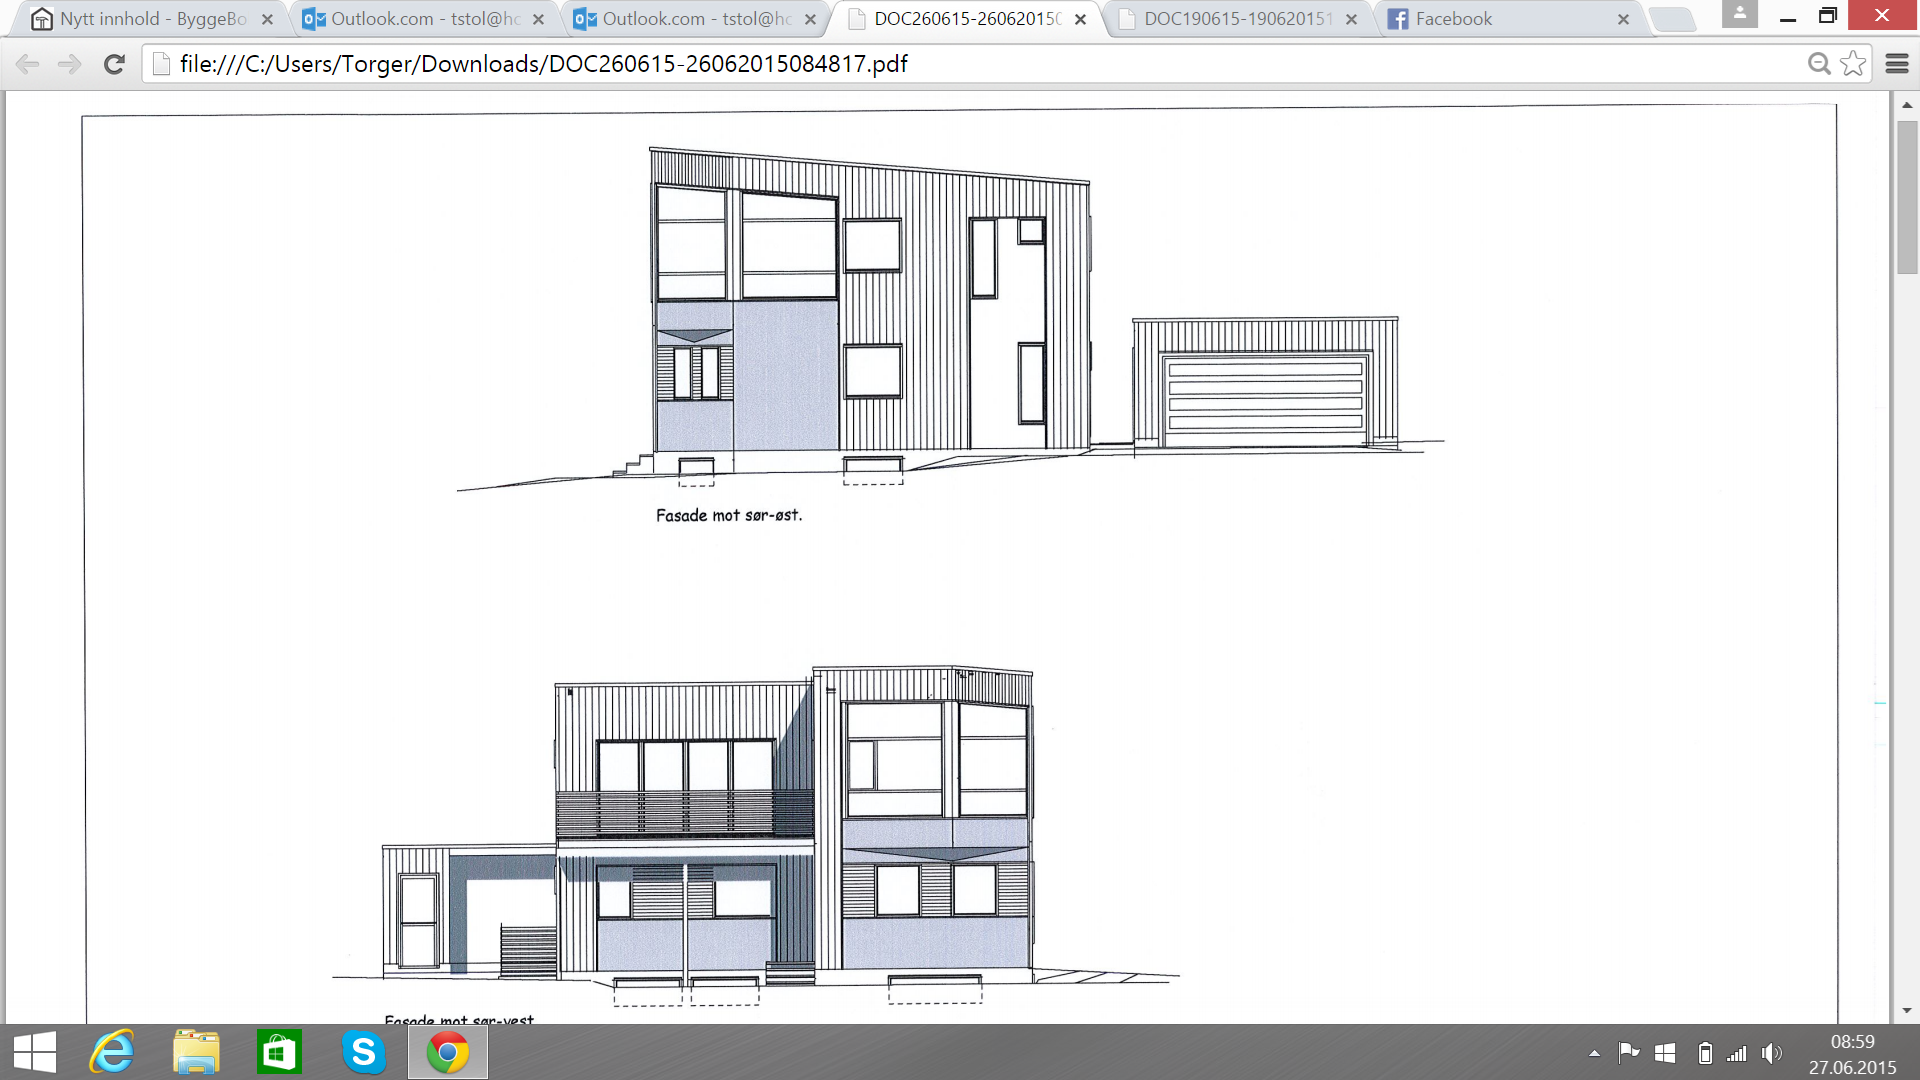The image size is (1920, 1080).
Task: Click the address bar URL field
Action: coord(900,64)
